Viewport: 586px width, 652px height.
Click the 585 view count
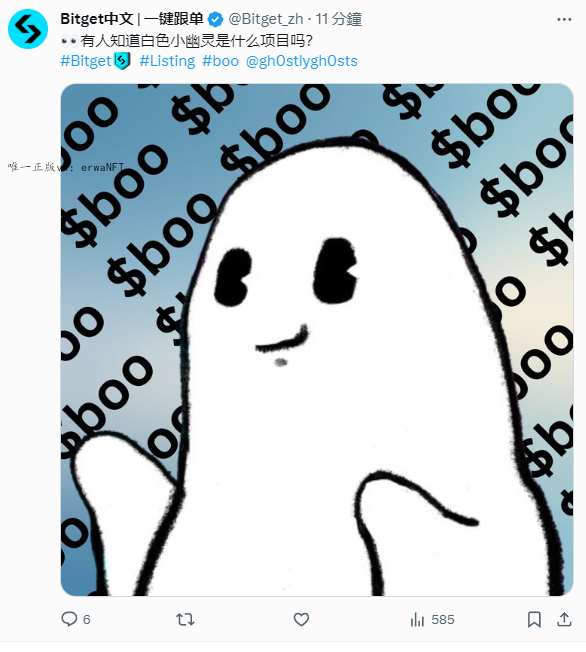(x=443, y=620)
